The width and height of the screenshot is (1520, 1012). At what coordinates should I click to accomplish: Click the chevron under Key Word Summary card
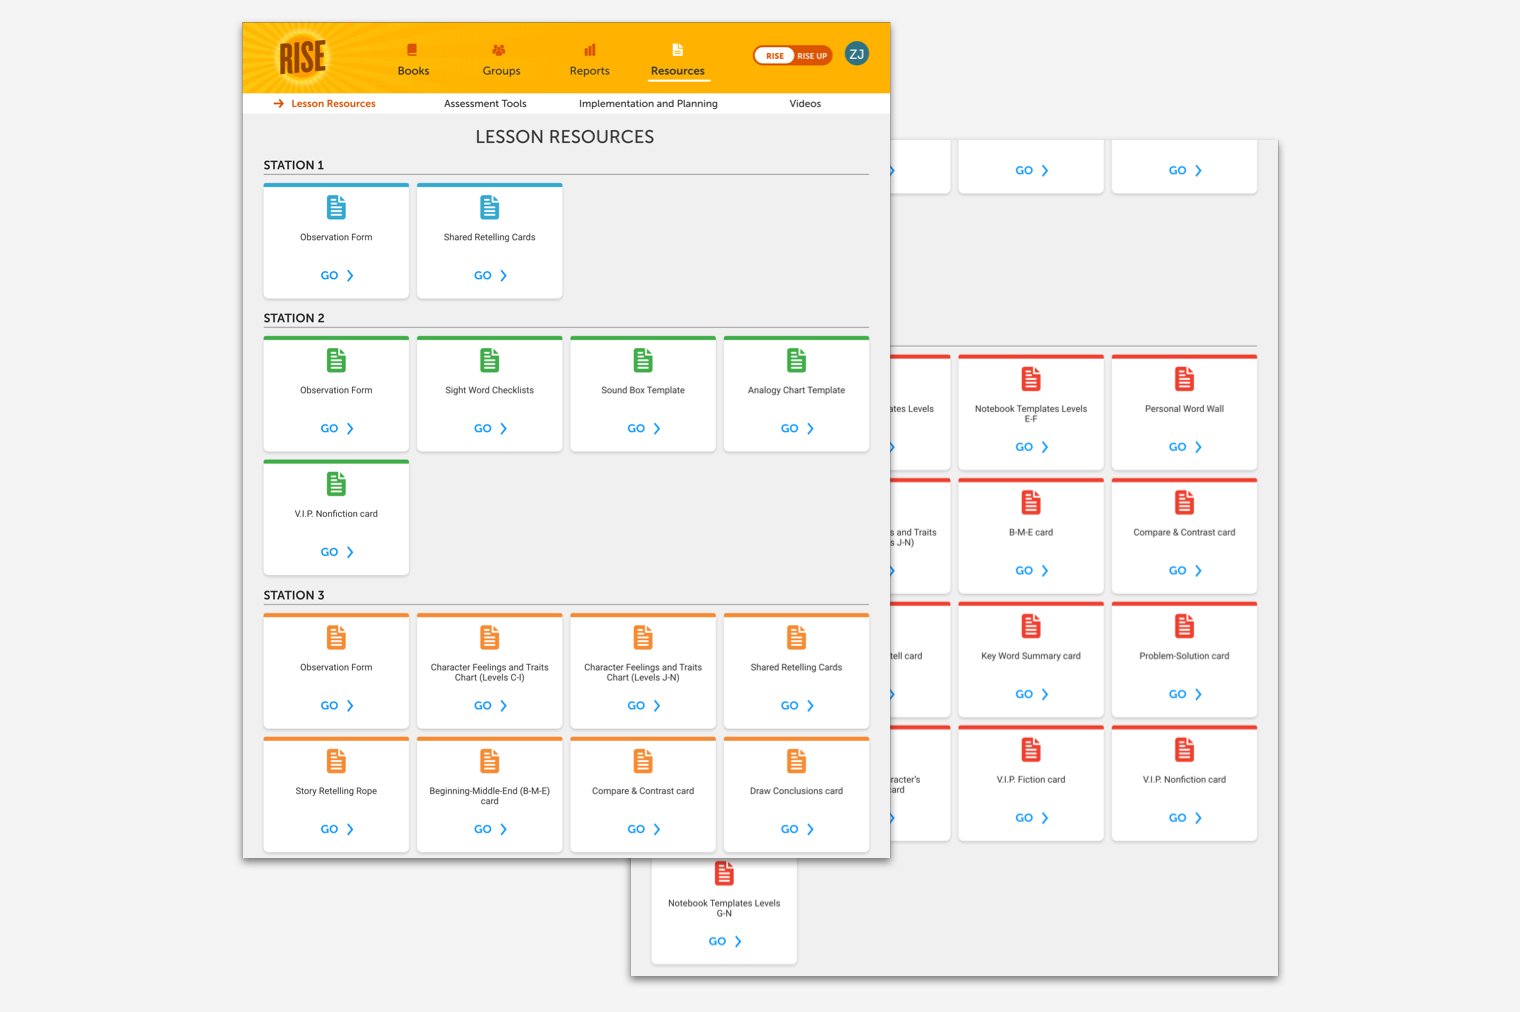click(x=1045, y=694)
